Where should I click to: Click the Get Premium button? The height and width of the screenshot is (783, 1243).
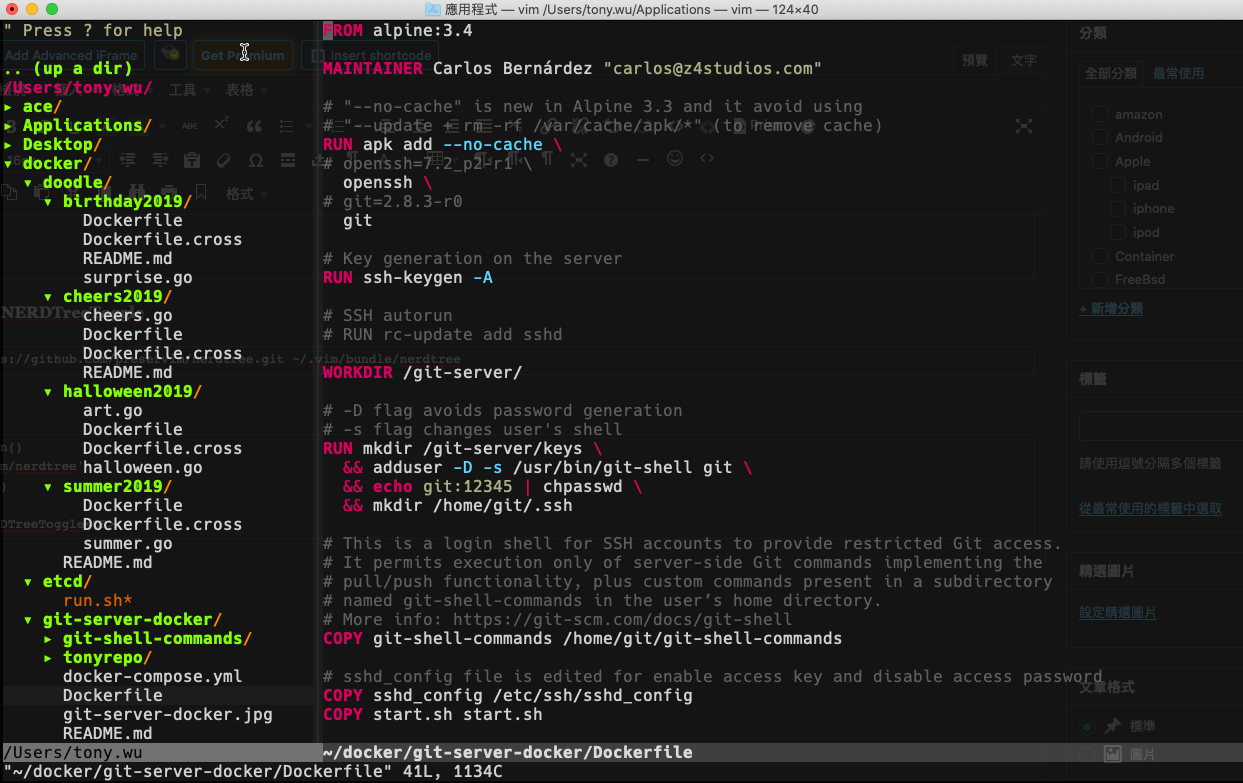242,55
